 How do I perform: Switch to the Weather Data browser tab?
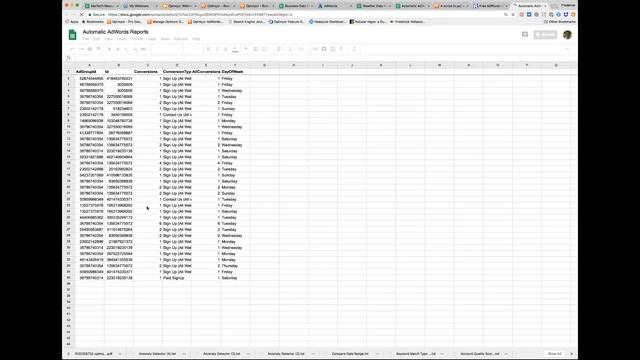(373, 6)
